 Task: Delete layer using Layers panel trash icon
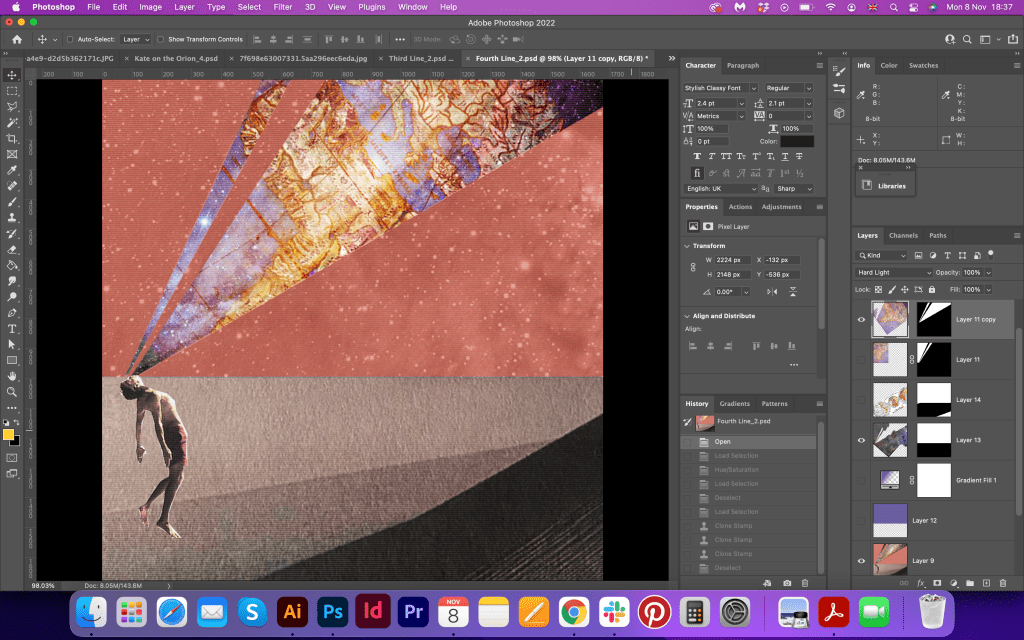tap(1003, 582)
